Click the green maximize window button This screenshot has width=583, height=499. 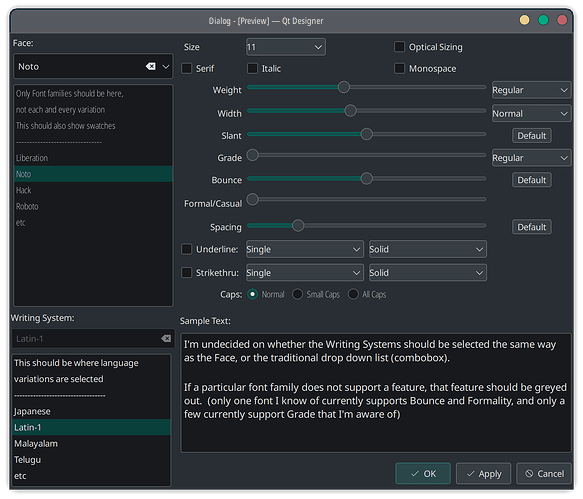543,20
